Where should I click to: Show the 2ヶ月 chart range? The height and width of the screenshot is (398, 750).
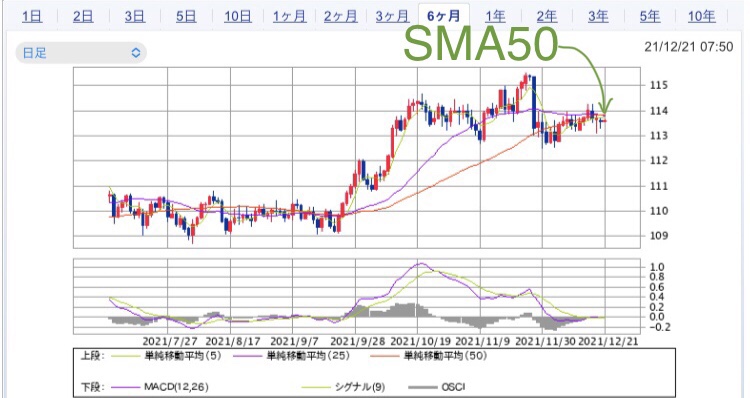(341, 17)
